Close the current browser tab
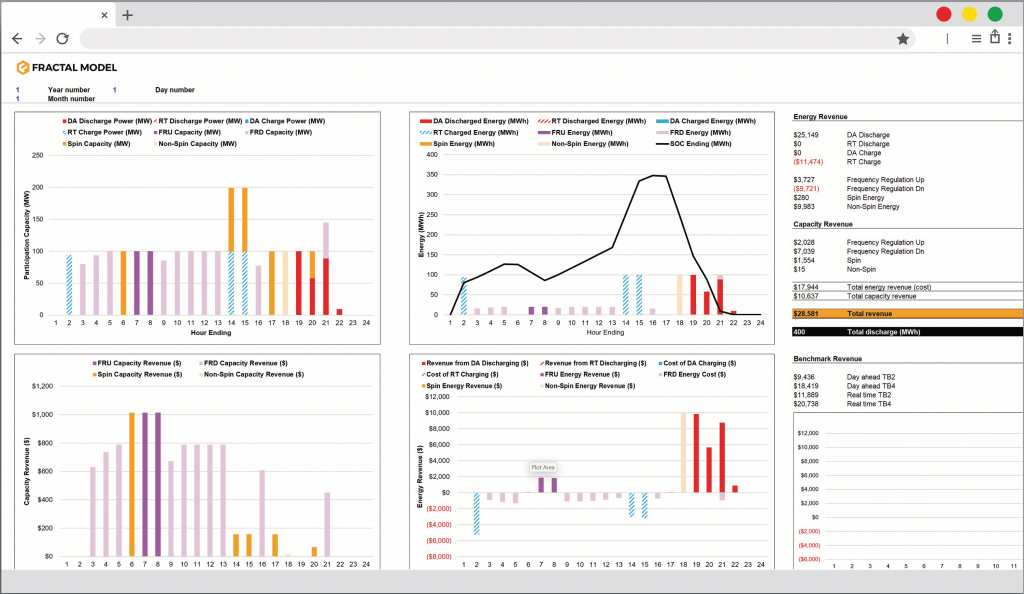Screen dimensions: 1024x594 (x=105, y=16)
